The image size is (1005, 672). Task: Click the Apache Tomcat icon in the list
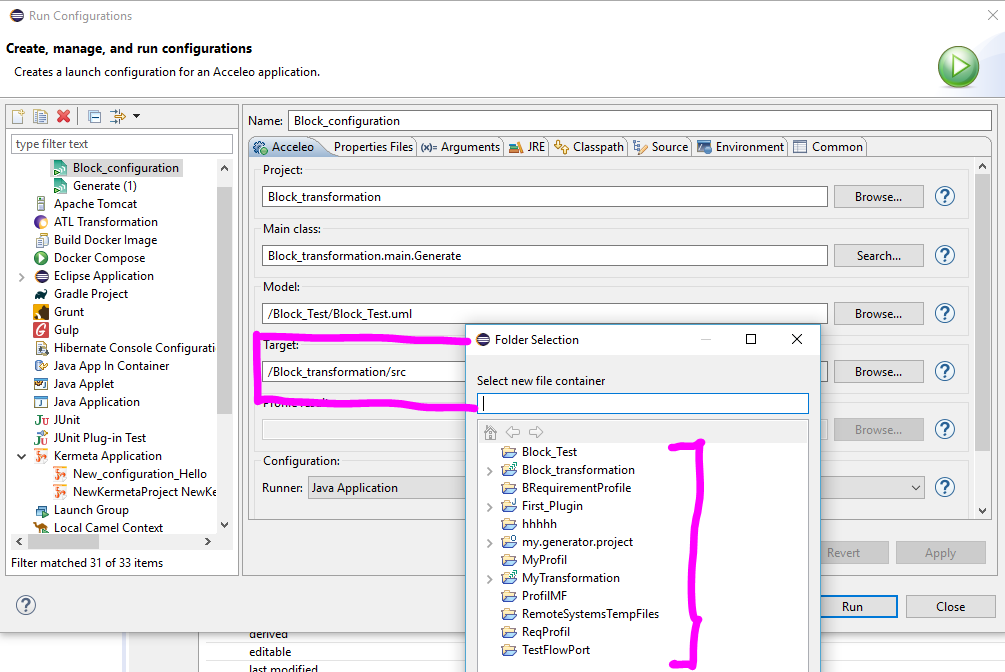41,204
